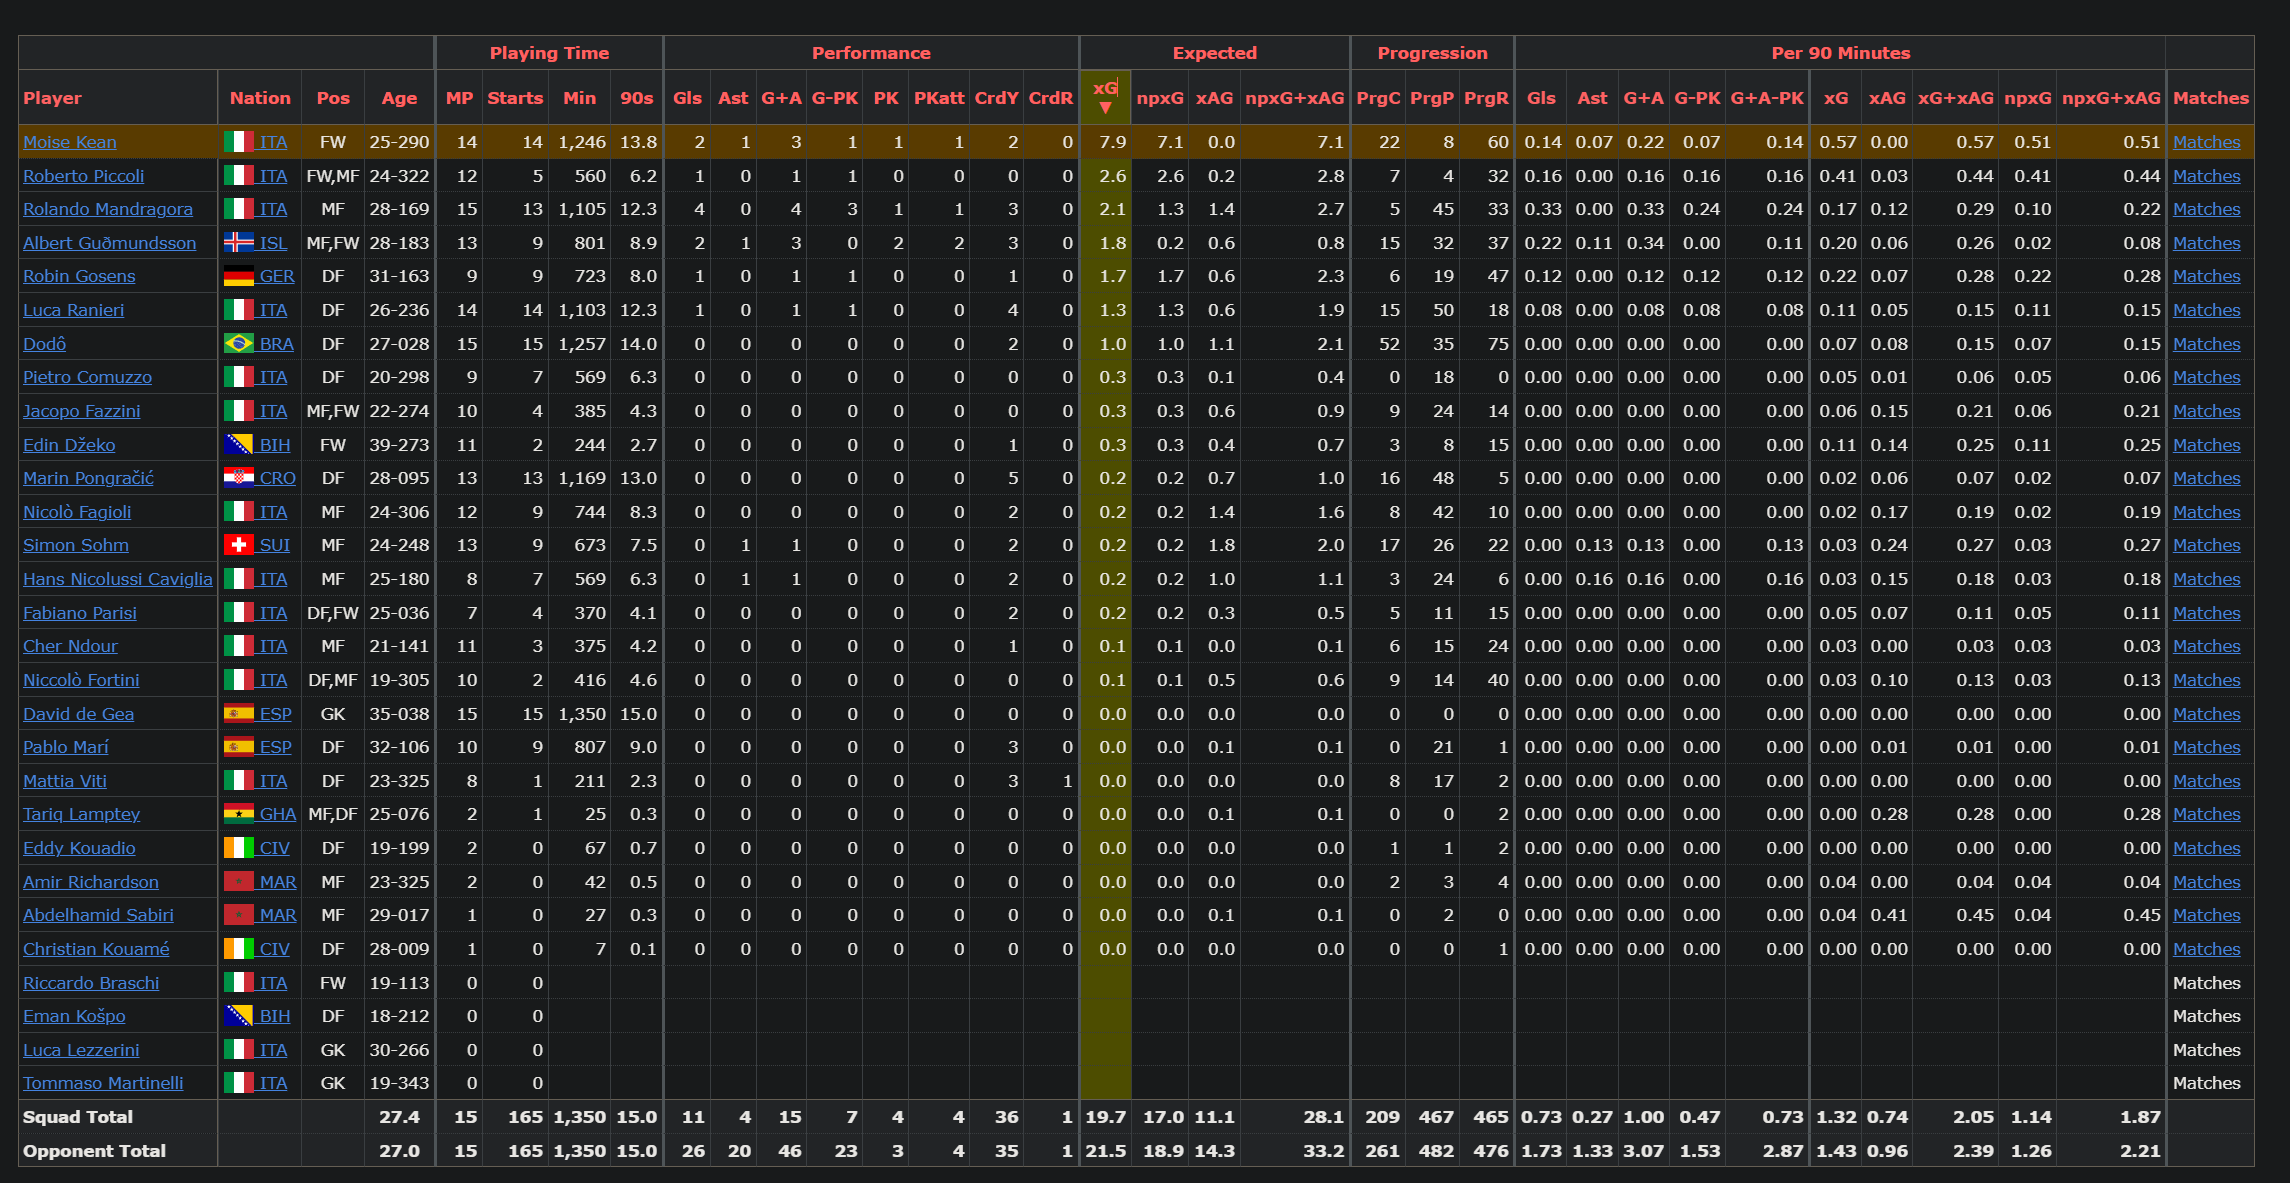Click Germany flag beside Robin Gosens
This screenshot has width=2290, height=1183.
coord(238,276)
